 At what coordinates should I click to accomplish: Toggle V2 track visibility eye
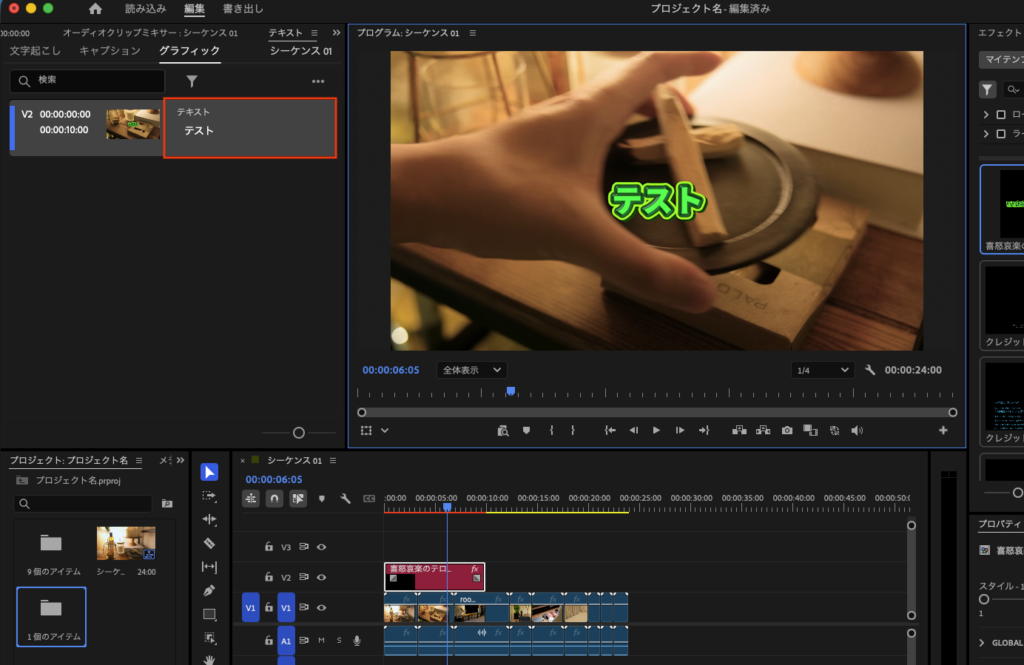click(x=321, y=577)
